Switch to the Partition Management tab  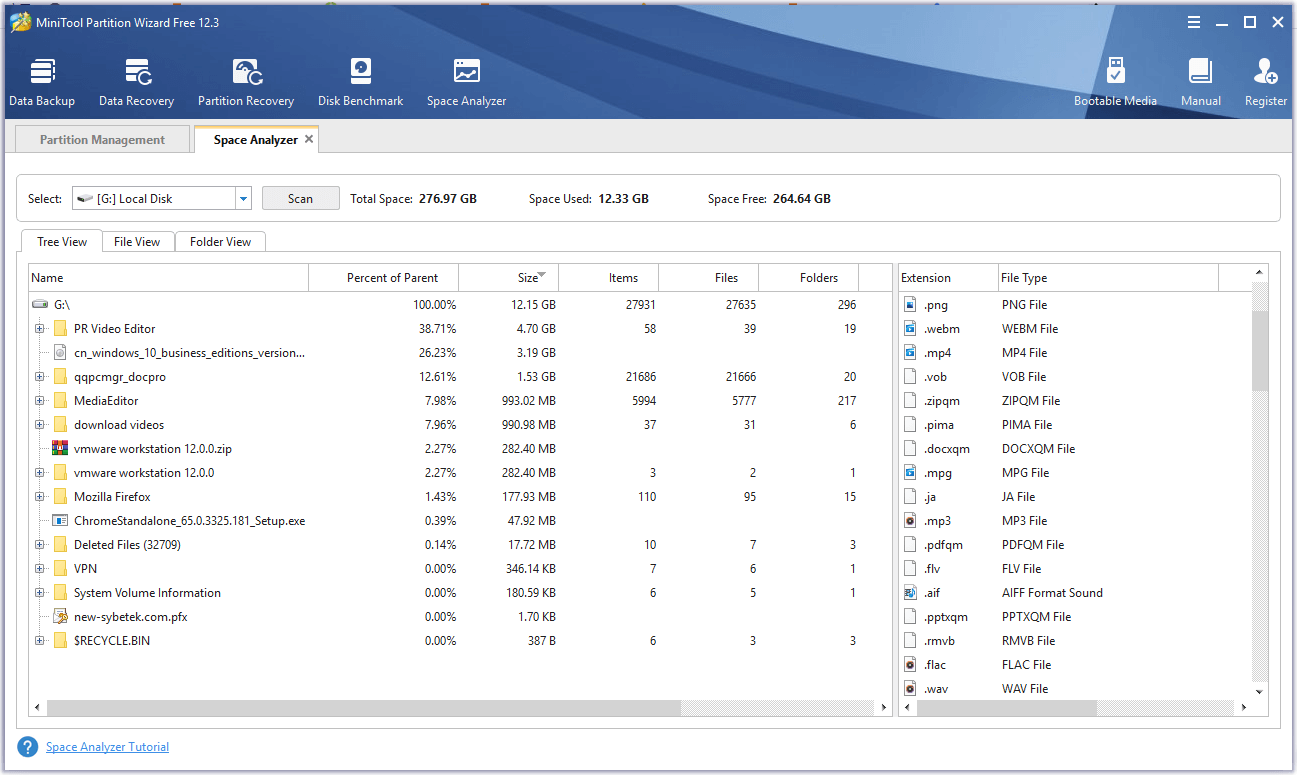coord(101,139)
